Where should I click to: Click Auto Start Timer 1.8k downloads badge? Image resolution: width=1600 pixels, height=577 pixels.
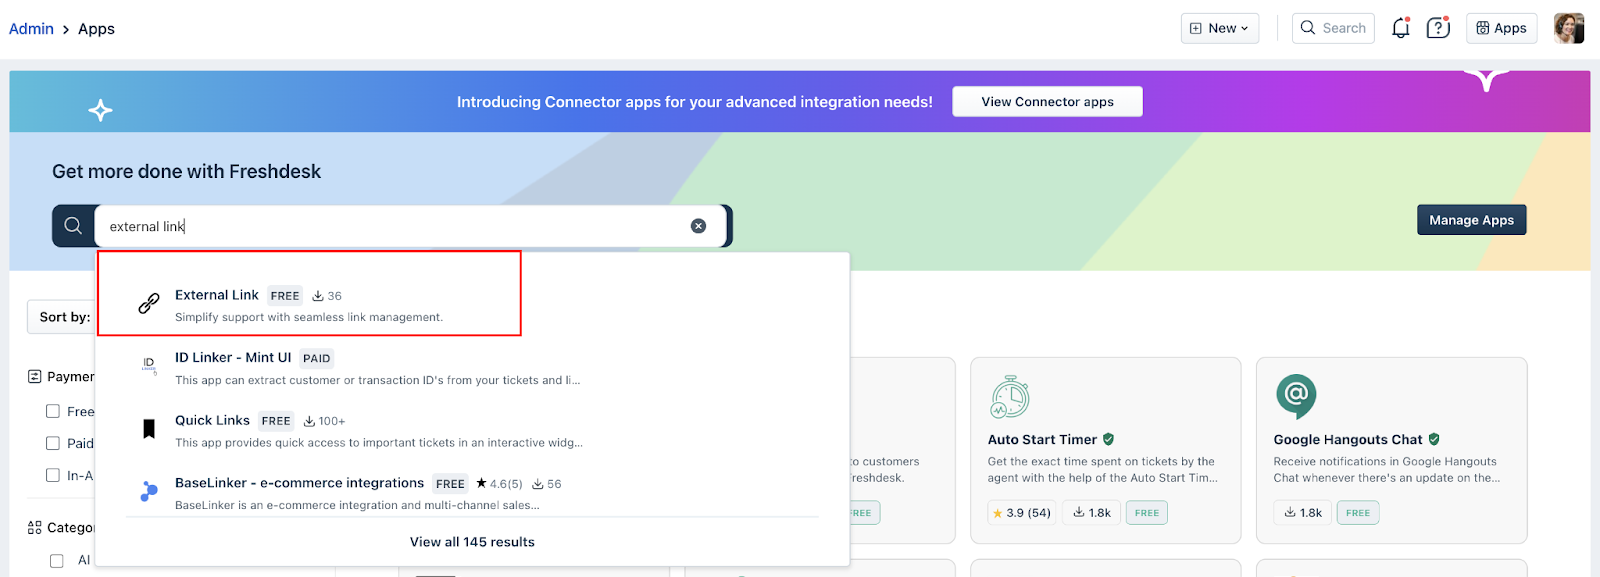click(x=1092, y=513)
